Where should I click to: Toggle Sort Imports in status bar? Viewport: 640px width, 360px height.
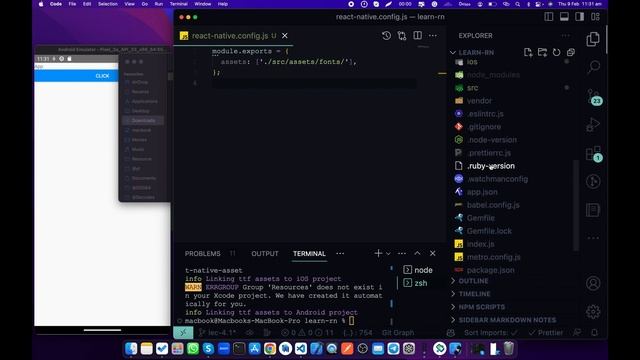pyautogui.click(x=491, y=333)
